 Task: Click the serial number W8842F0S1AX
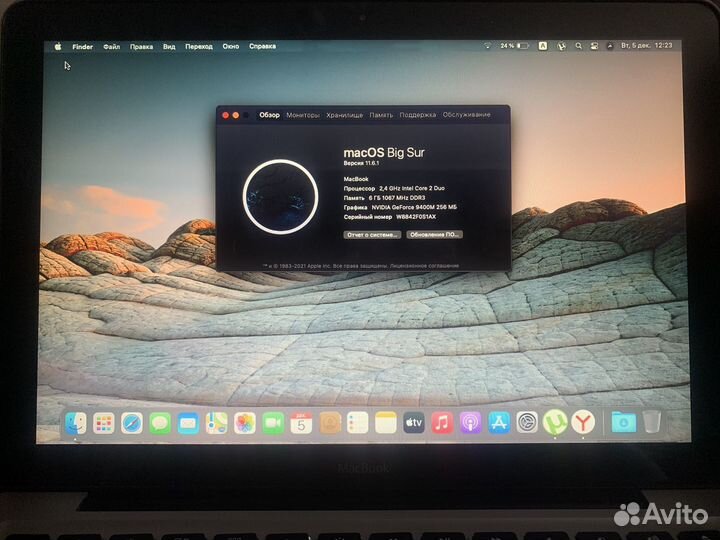click(416, 217)
